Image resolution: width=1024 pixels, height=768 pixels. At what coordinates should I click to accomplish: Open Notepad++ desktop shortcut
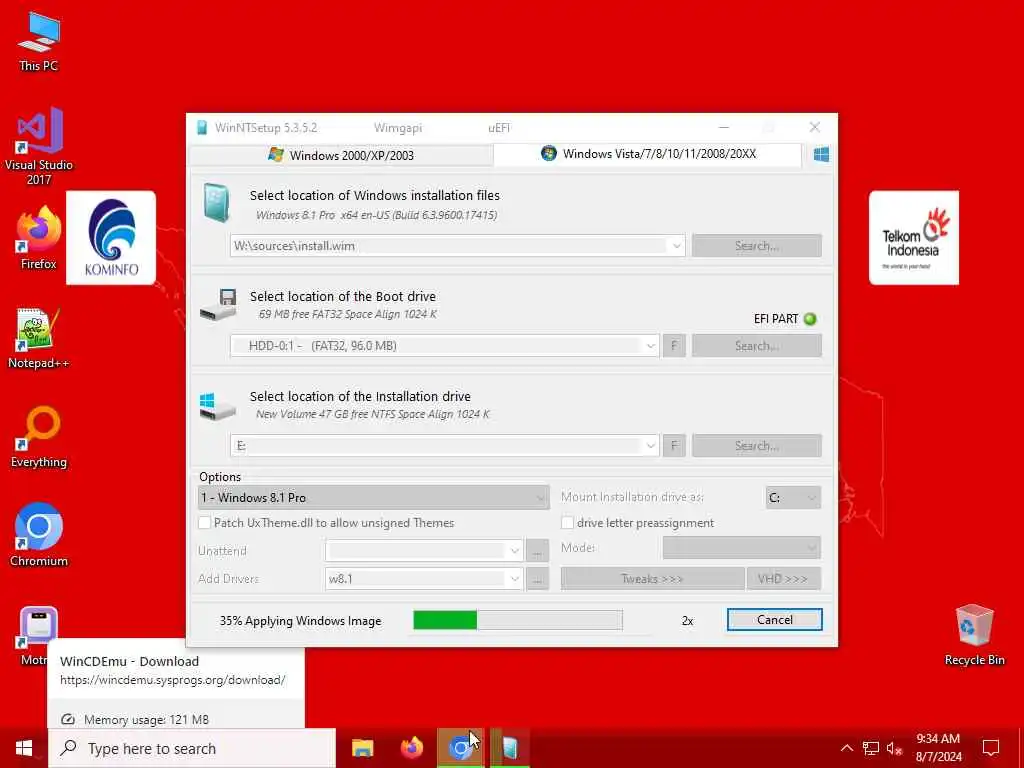[x=39, y=338]
